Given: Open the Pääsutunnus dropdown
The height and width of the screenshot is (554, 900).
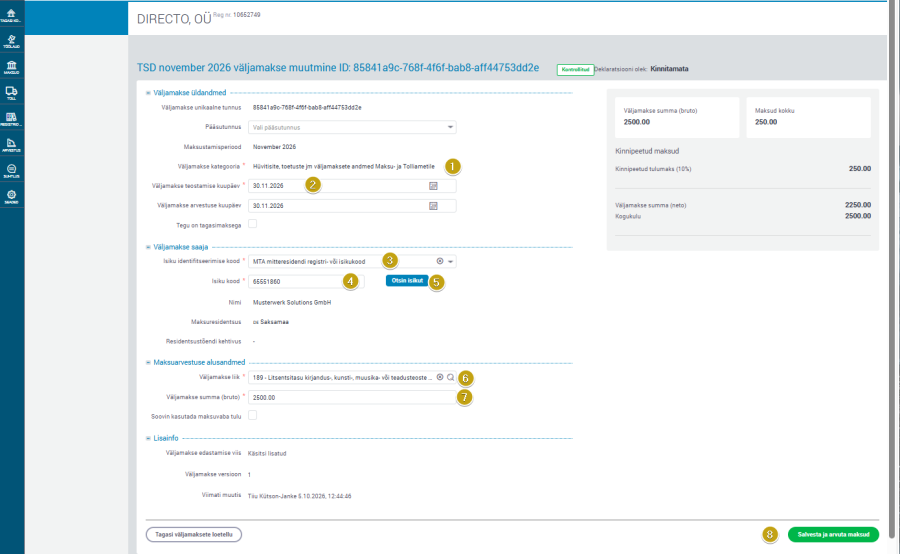Looking at the screenshot, I should click(352, 127).
